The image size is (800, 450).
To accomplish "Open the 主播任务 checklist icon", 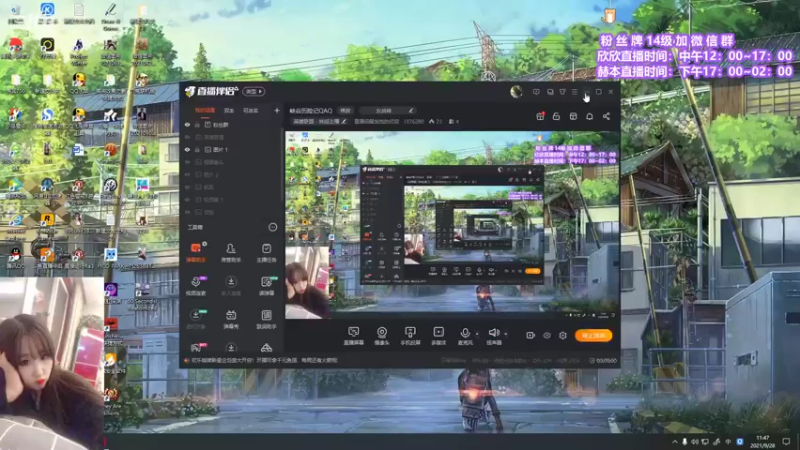I will pyautogui.click(x=266, y=252).
